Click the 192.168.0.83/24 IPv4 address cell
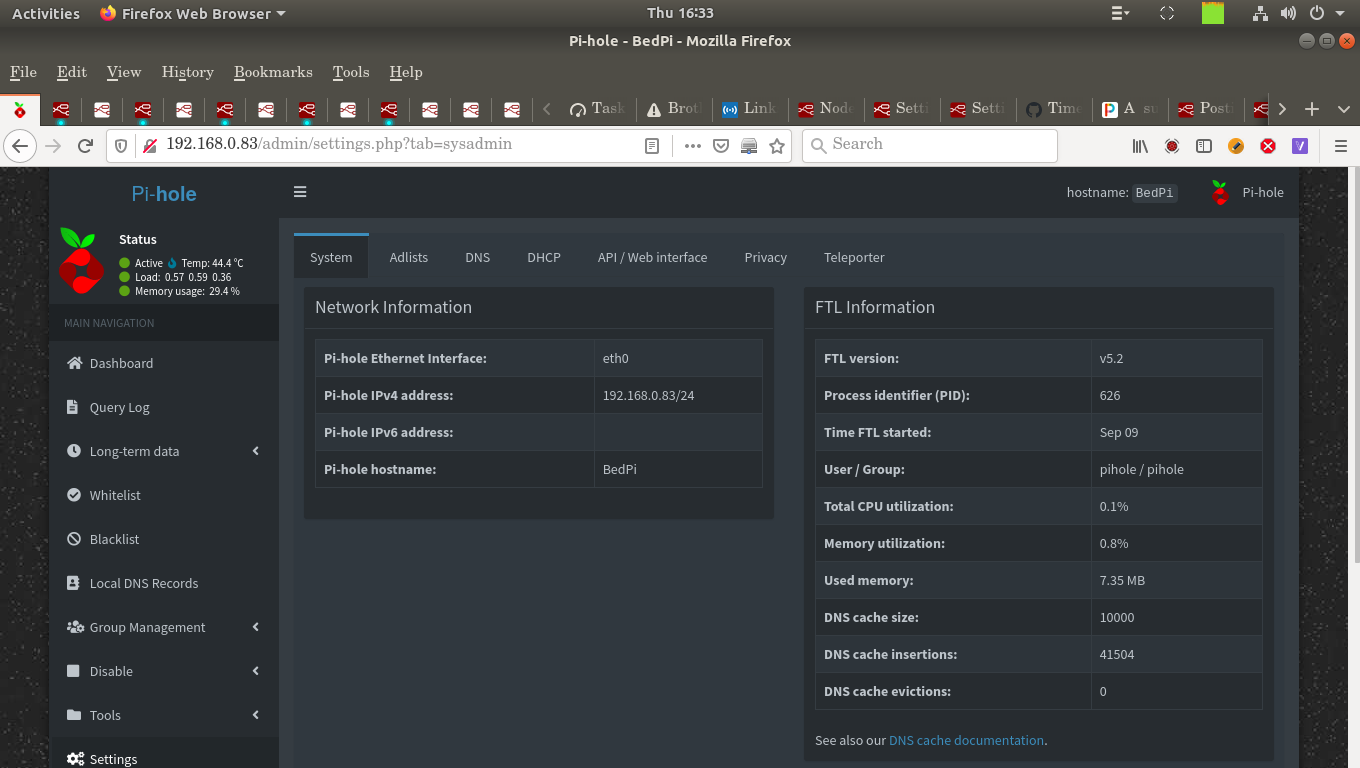Viewport: 1360px width, 768px height. pos(678,395)
